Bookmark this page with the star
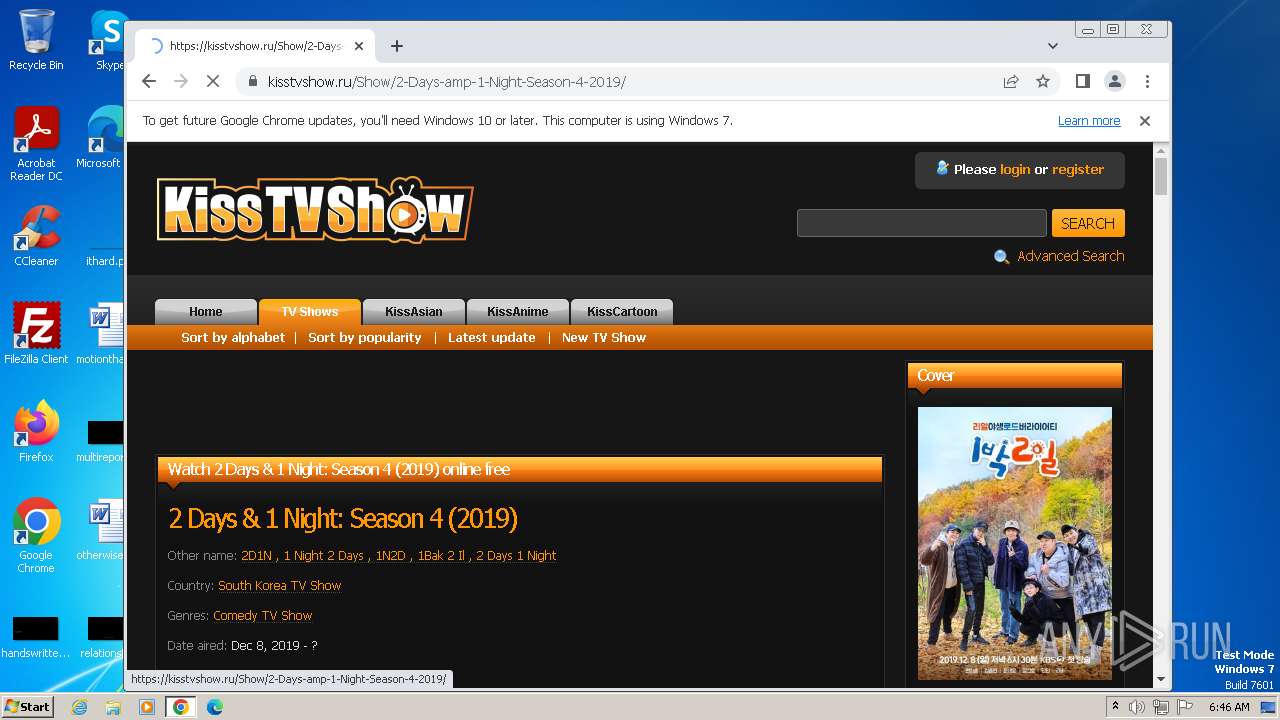Screen dimensions: 1280x720 pos(1043,82)
